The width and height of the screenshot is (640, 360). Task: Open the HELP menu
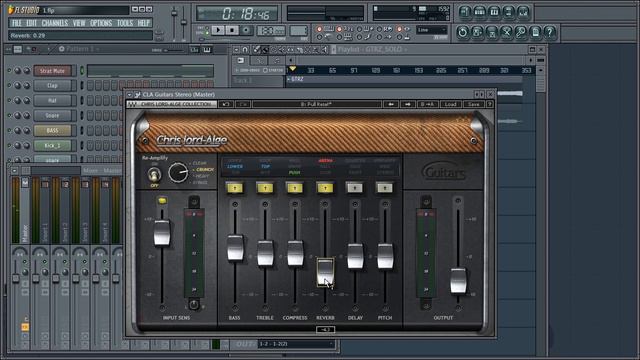143,23
